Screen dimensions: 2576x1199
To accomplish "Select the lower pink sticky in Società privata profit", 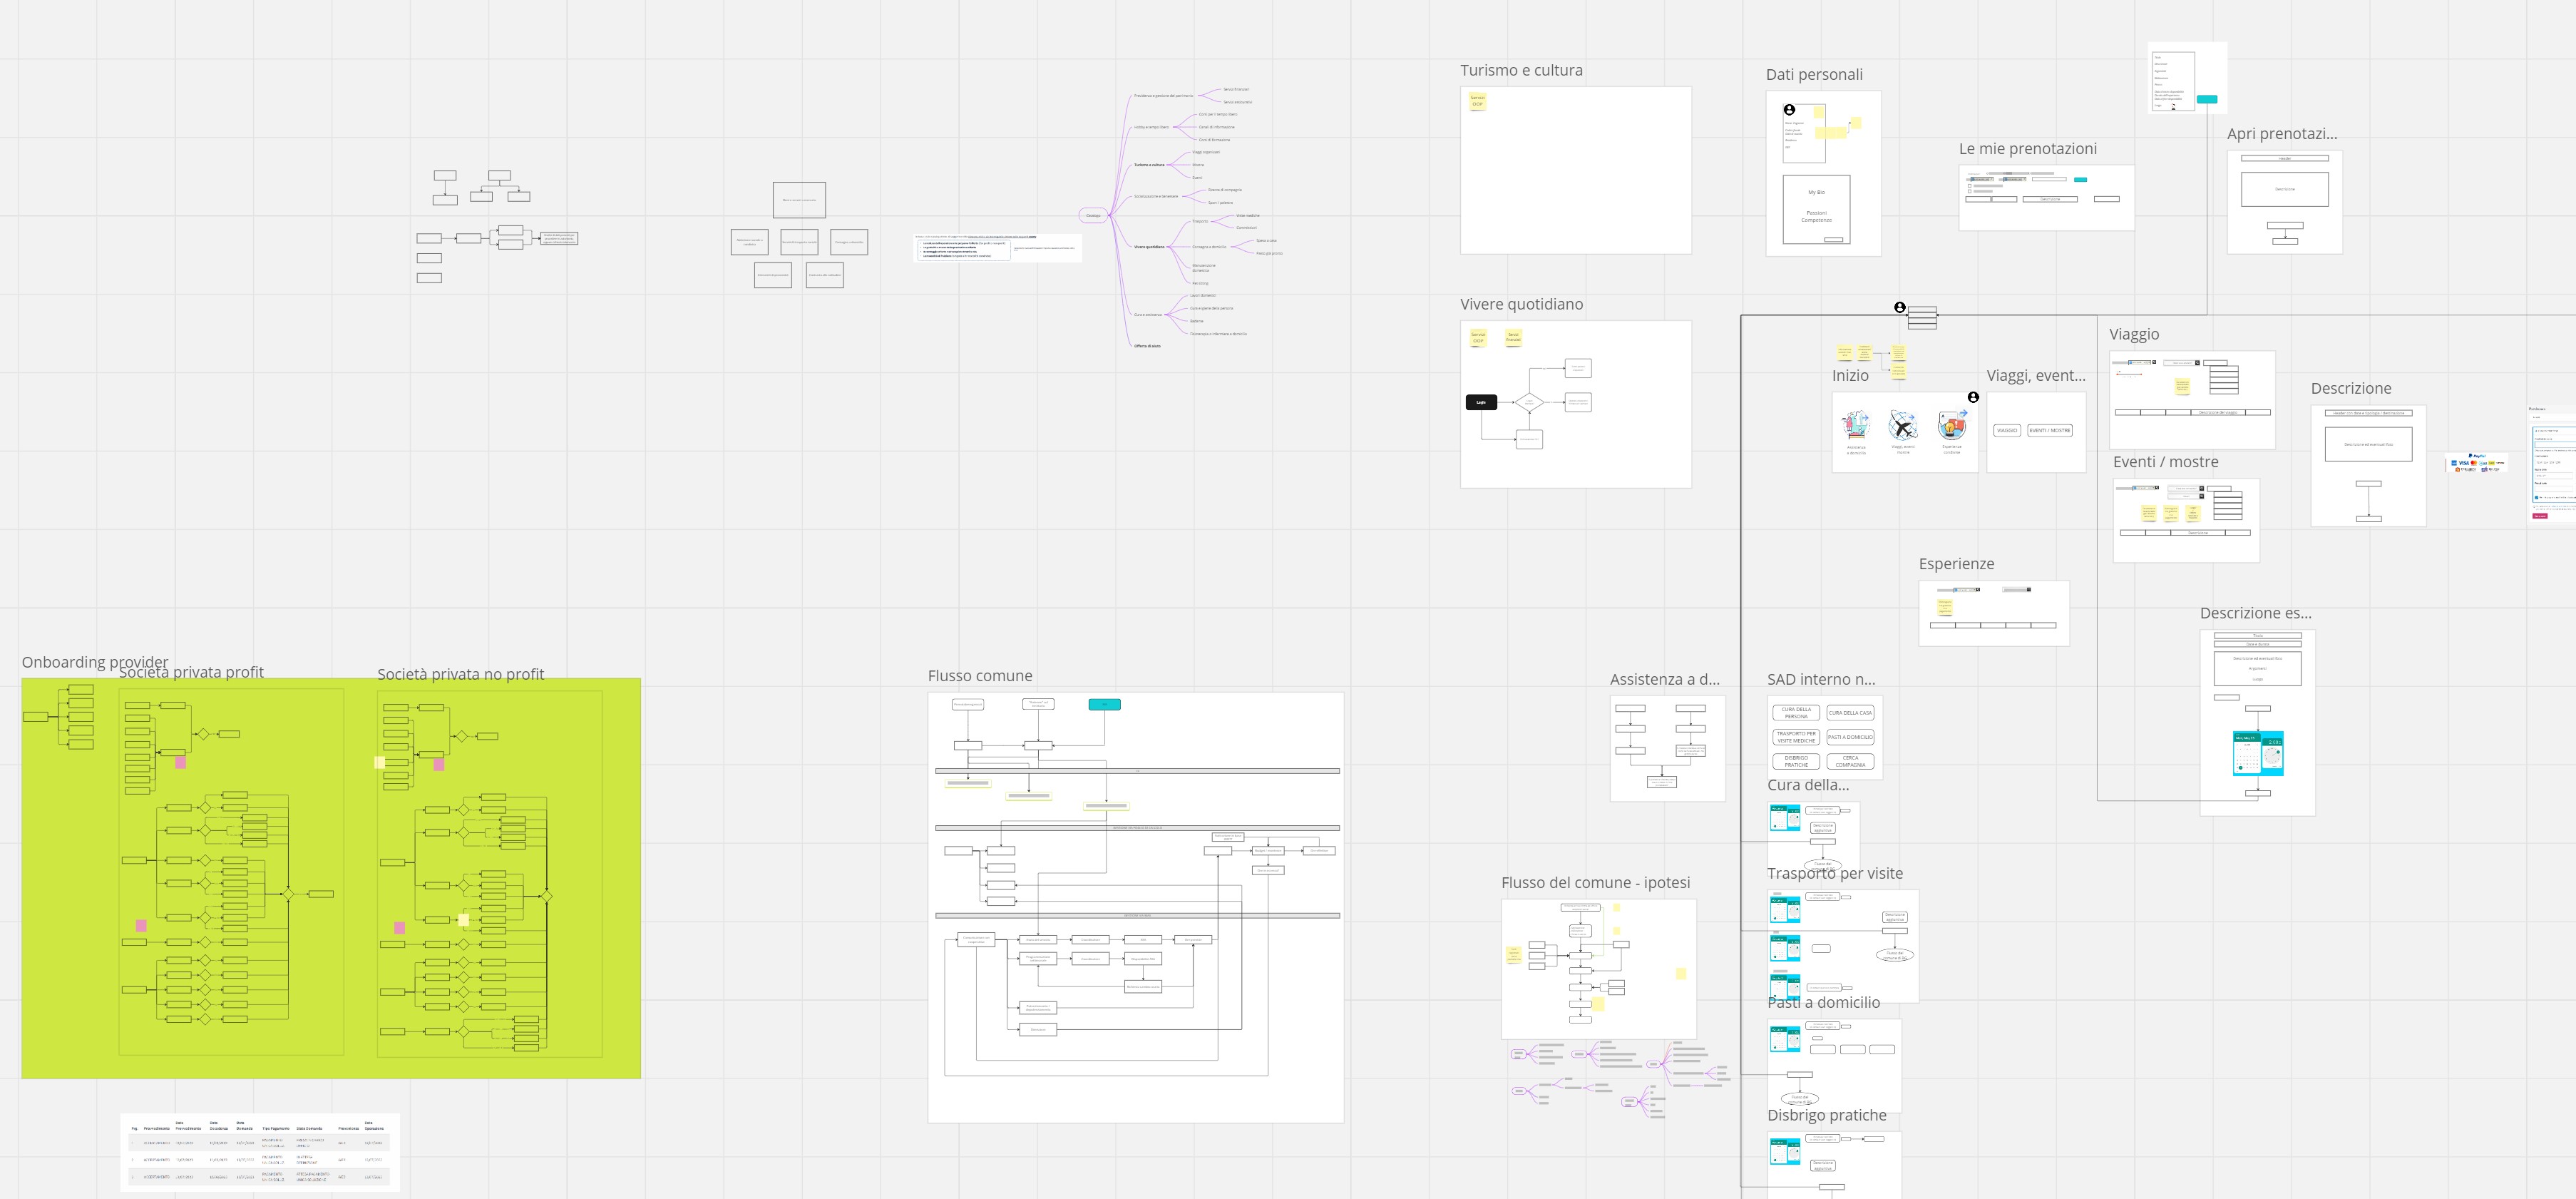I will (141, 925).
